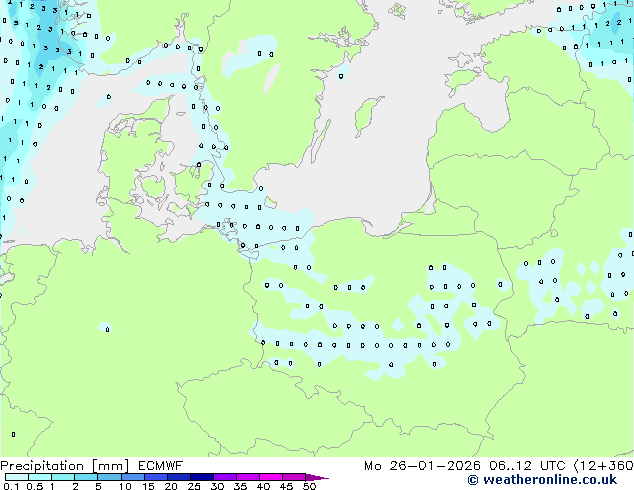Pick the 1–2 mm legend color swatch
The image size is (634, 490).
tap(63, 477)
